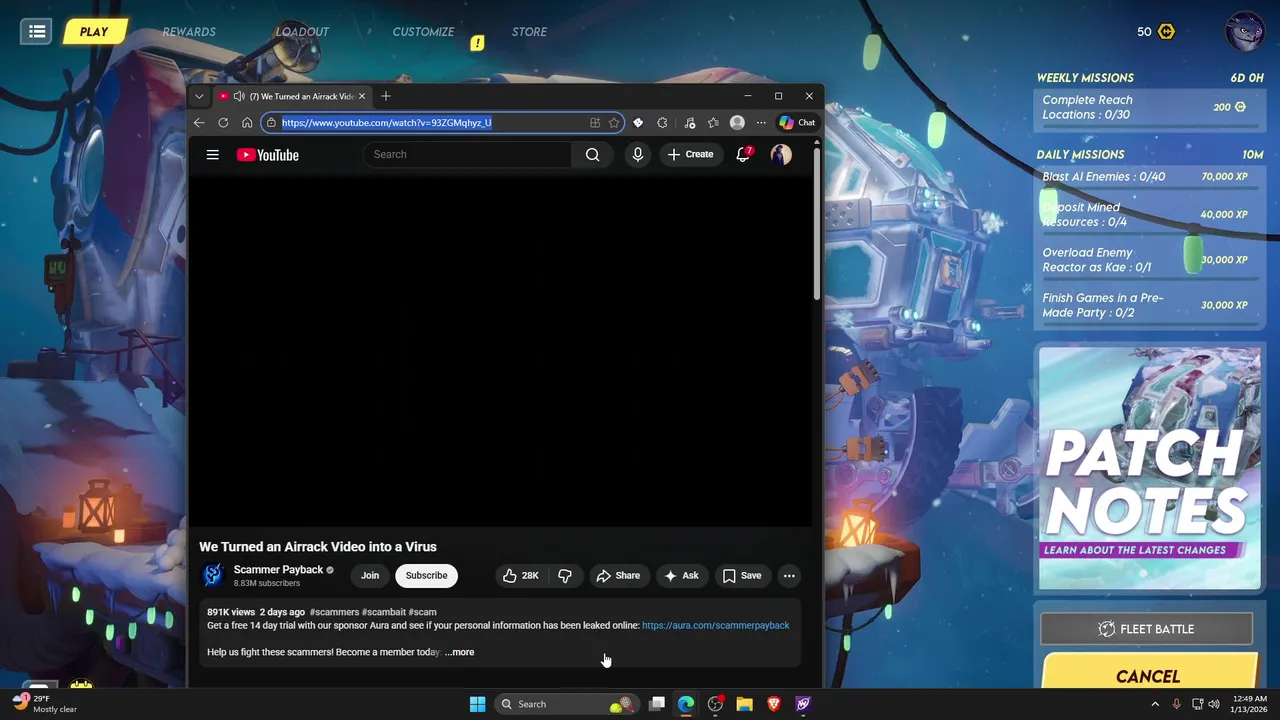Switch to the REWARDS tab in the game
The image size is (1280, 720).
pos(189,32)
